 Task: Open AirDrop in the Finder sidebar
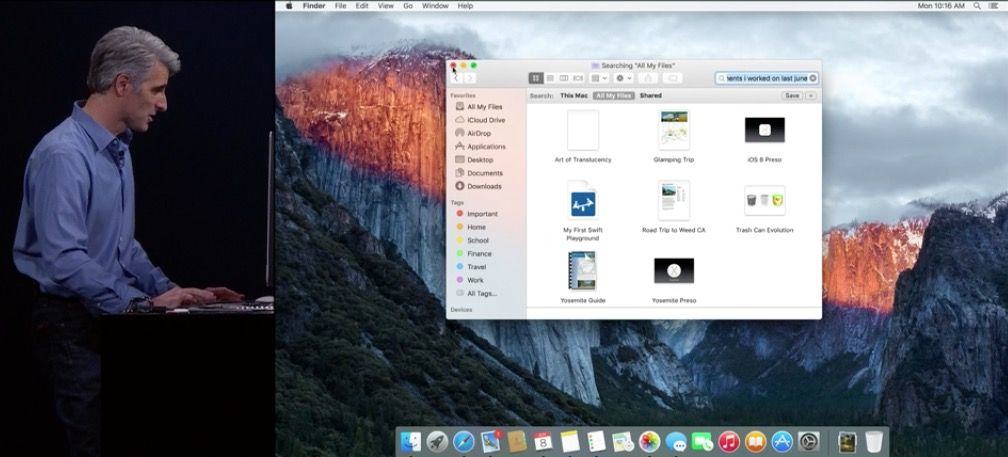point(479,133)
